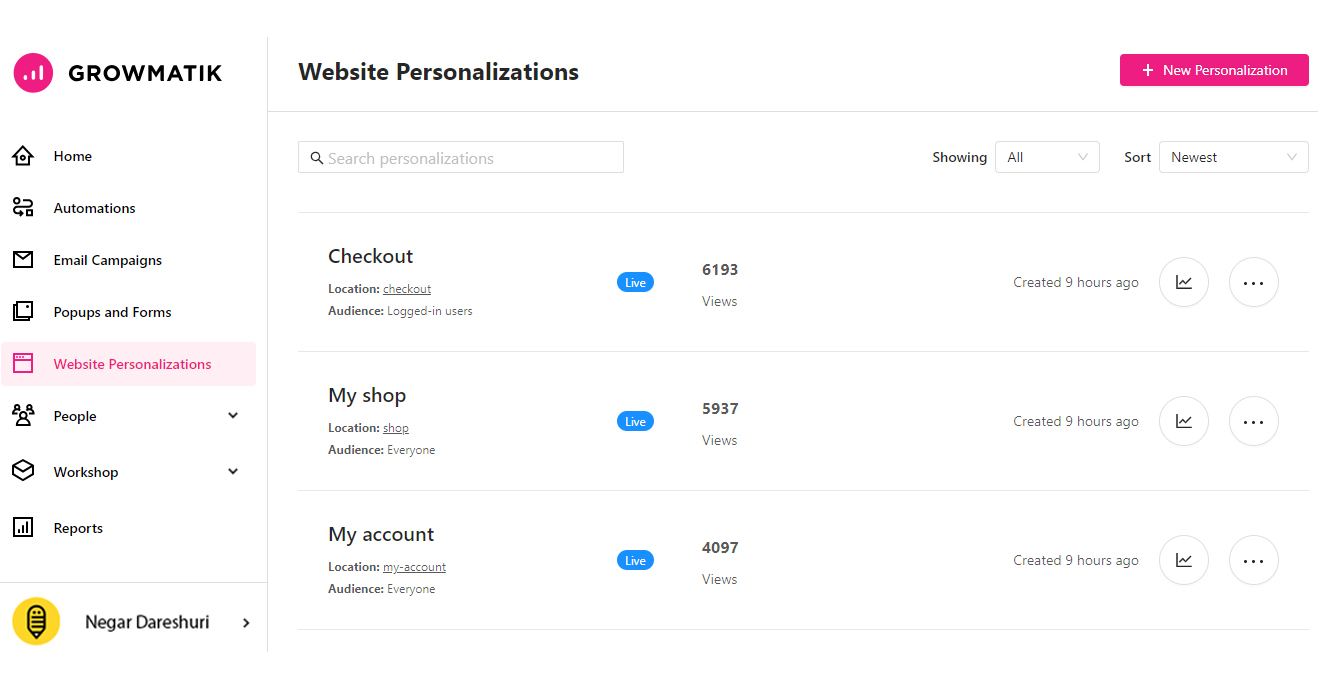Open more options for My shop
The width and height of the screenshot is (1318, 694).
pyautogui.click(x=1254, y=422)
